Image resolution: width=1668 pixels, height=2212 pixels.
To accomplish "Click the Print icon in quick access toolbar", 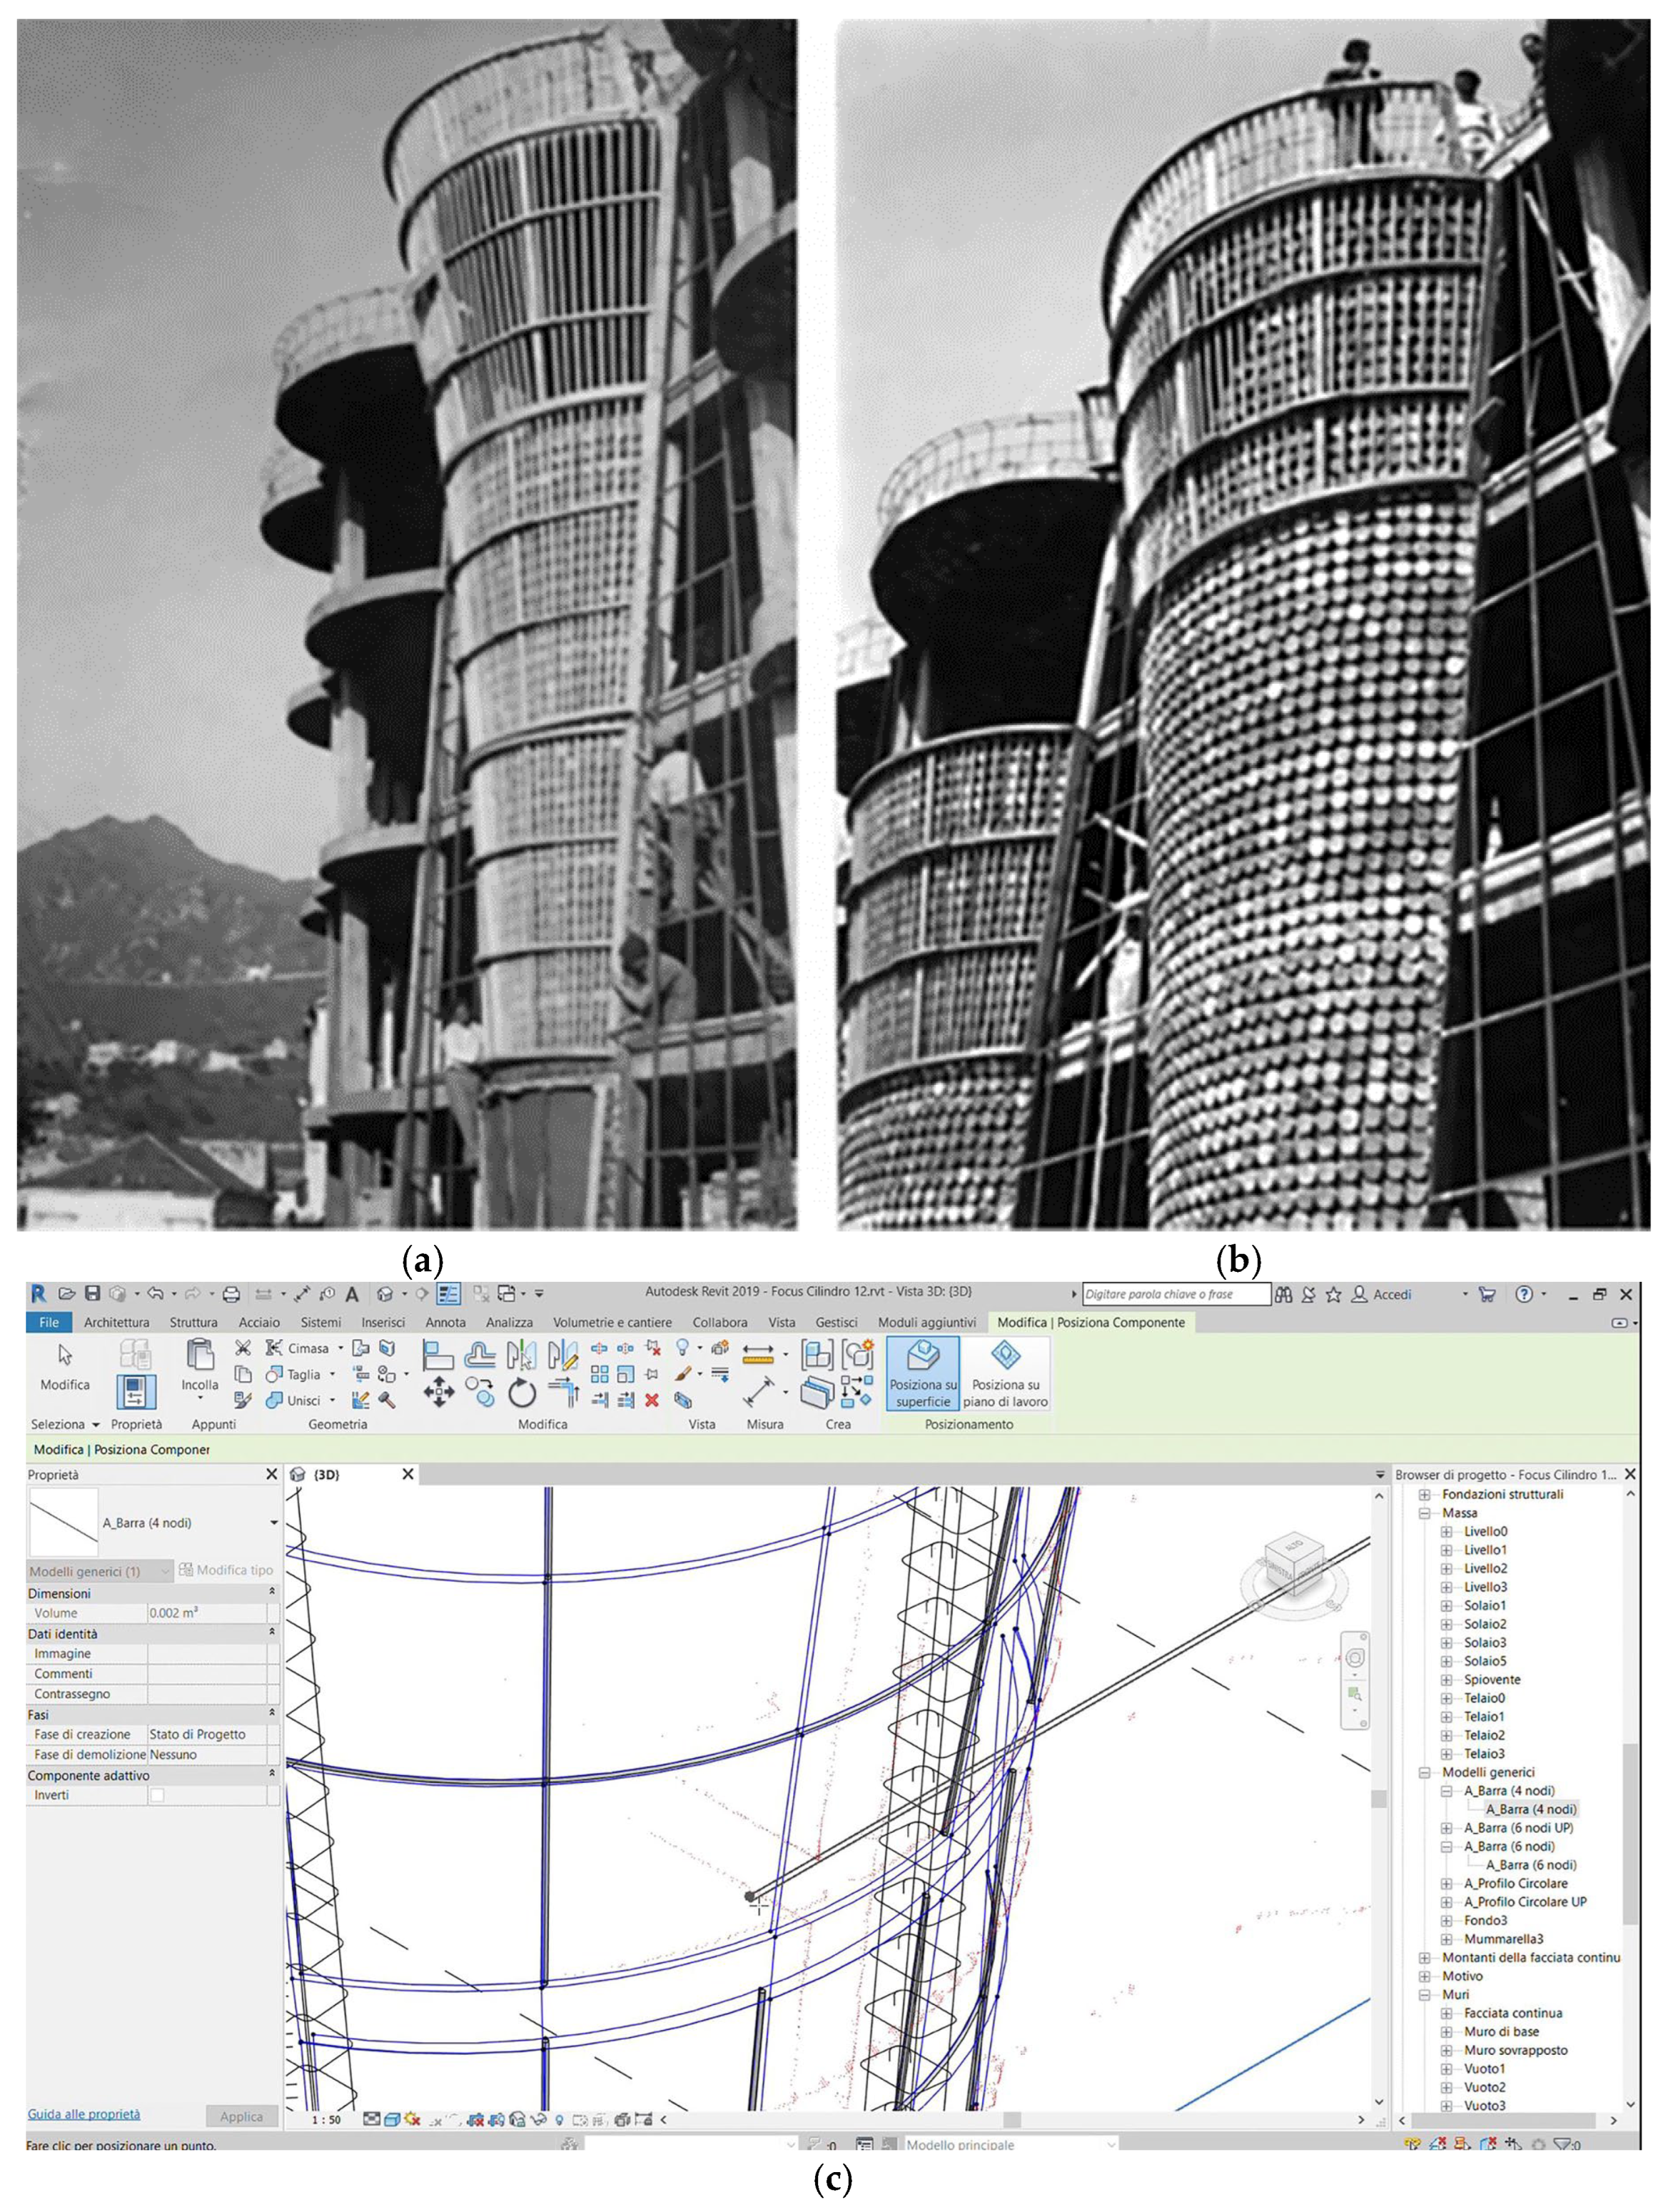I will (231, 1294).
